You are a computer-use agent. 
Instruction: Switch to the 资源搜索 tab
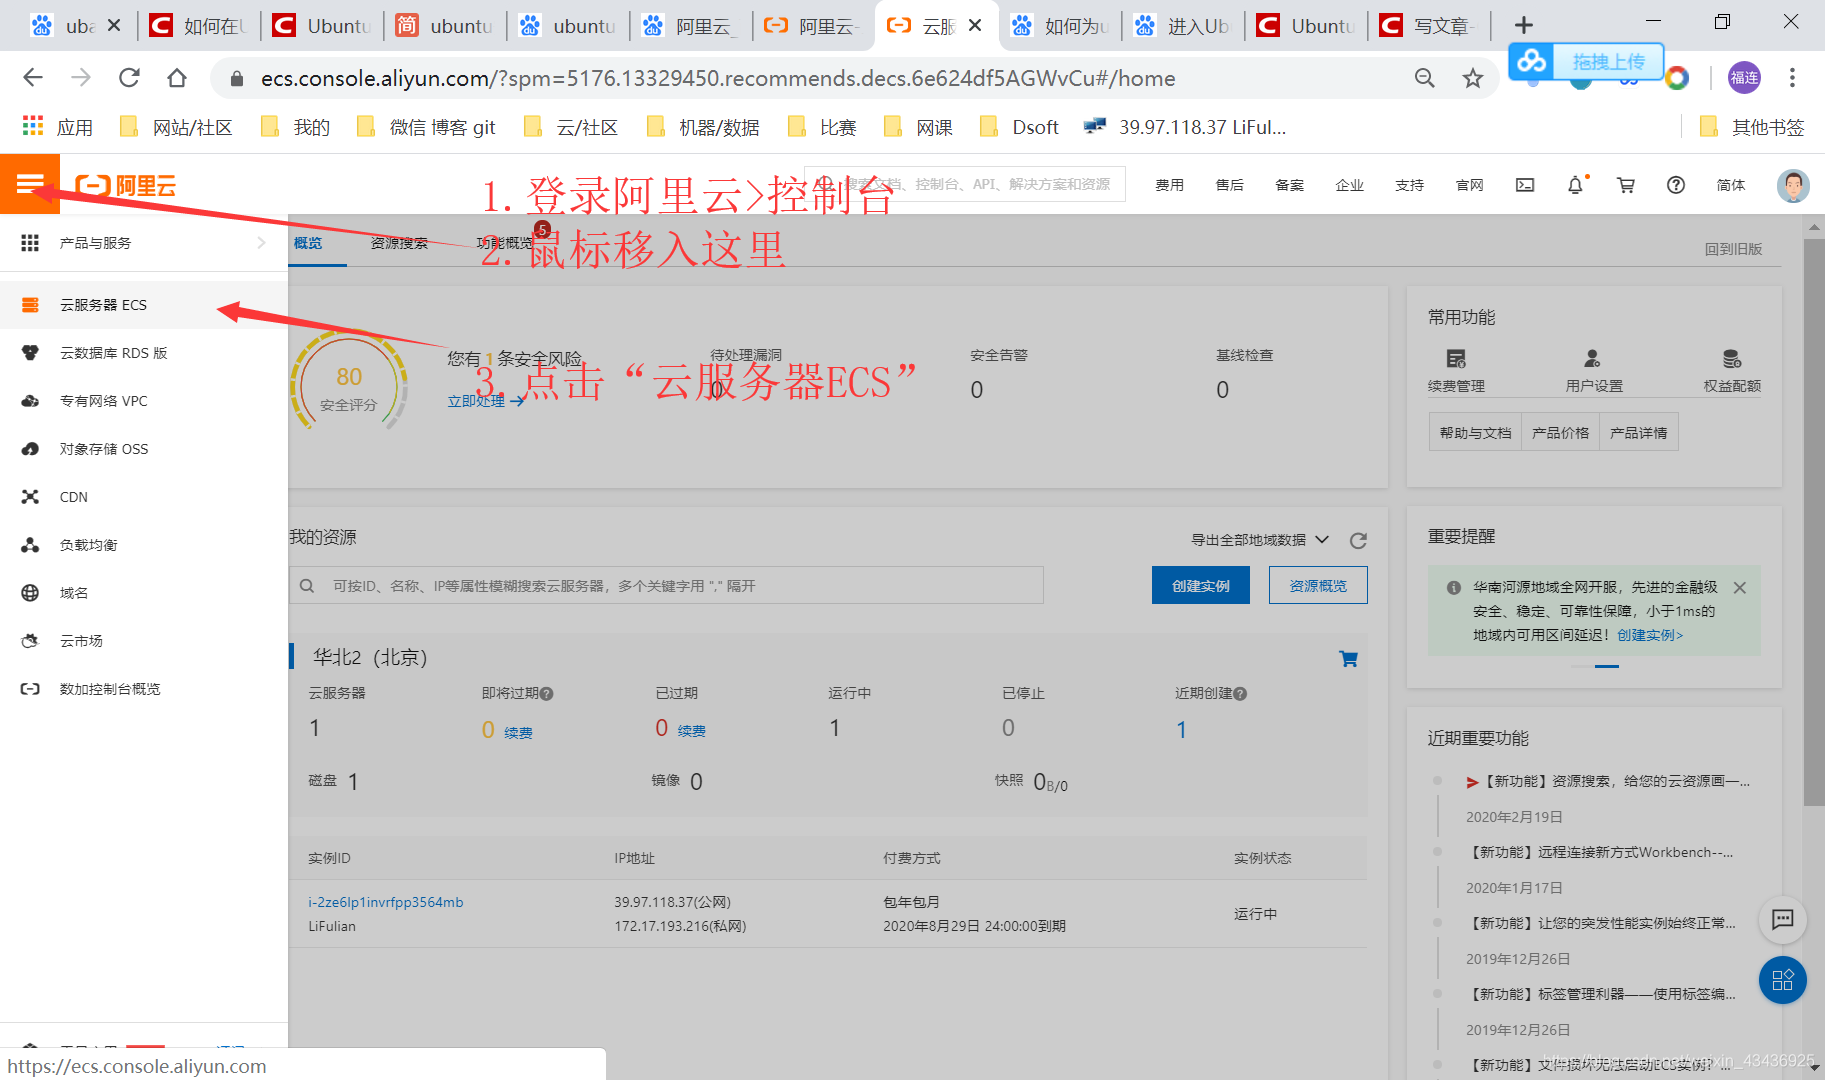pyautogui.click(x=399, y=242)
